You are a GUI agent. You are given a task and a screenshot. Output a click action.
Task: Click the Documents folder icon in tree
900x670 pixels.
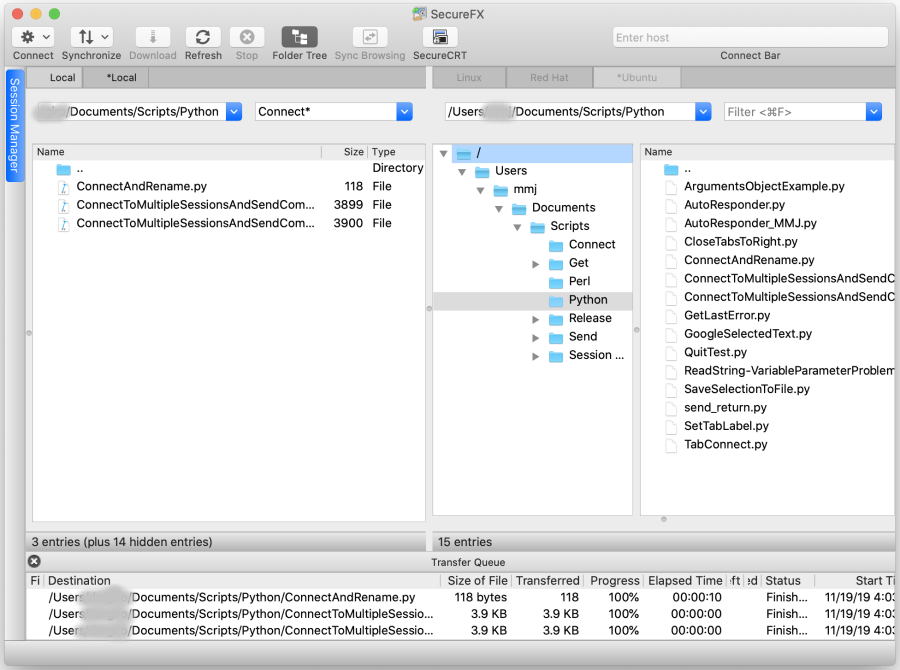(x=519, y=208)
